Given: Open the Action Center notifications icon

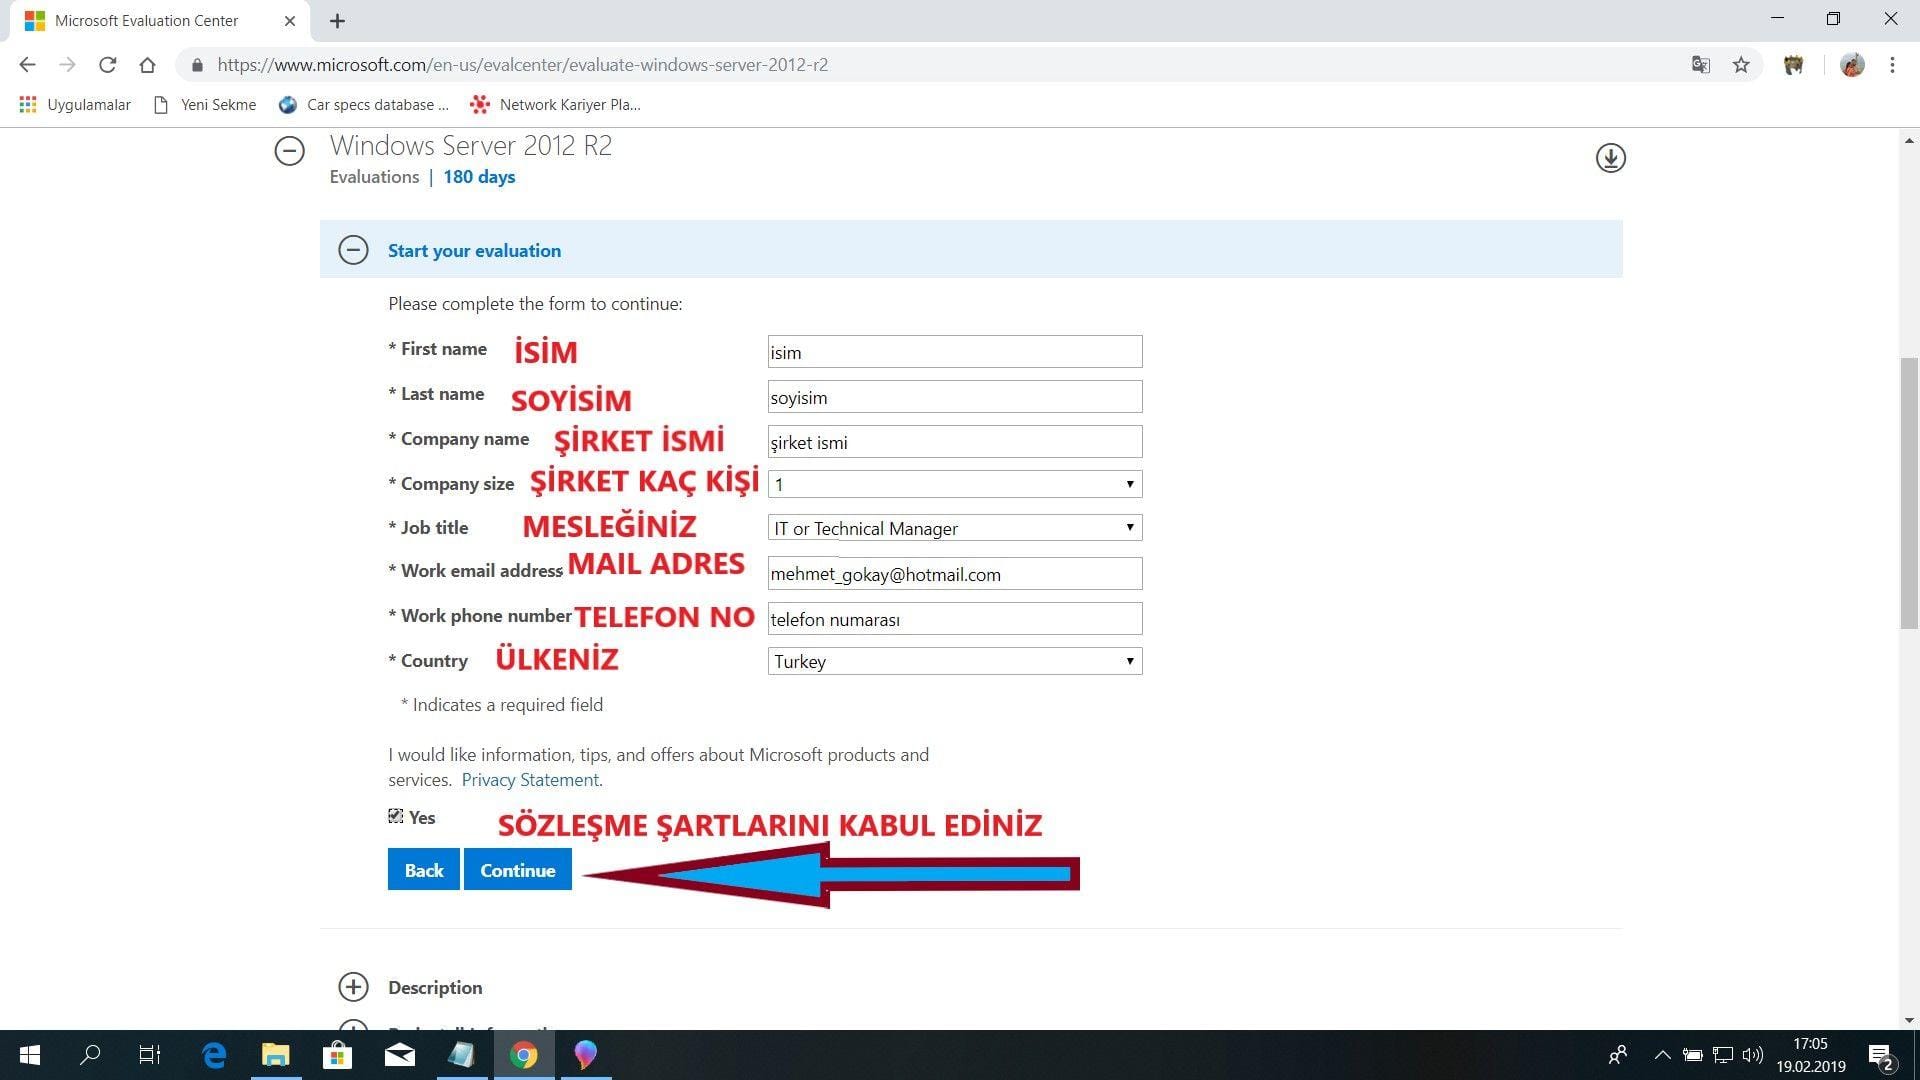Looking at the screenshot, I should 1881,1056.
